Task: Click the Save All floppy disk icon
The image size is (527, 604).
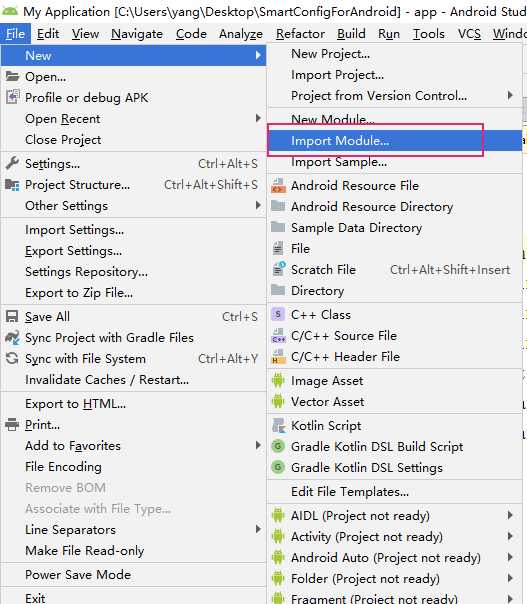Action: [x=12, y=317]
